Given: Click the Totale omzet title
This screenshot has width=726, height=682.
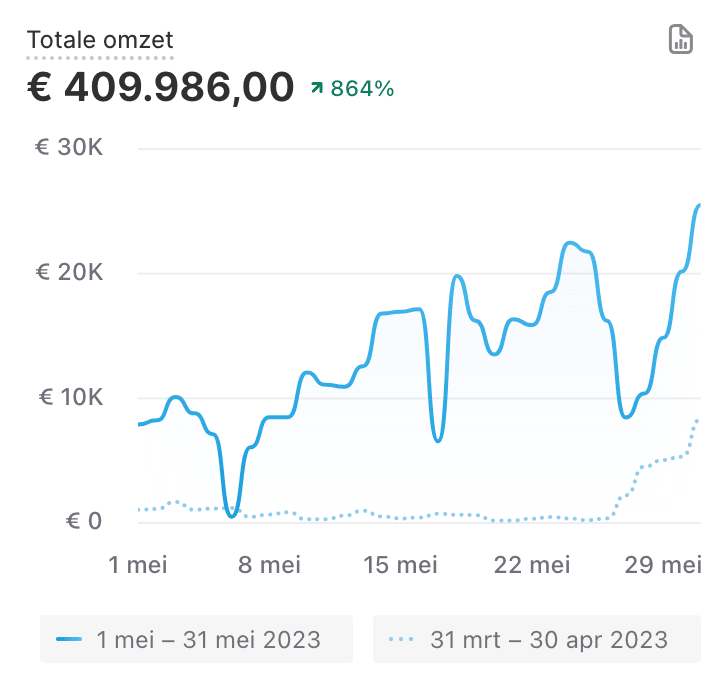Looking at the screenshot, I should click(x=100, y=41).
